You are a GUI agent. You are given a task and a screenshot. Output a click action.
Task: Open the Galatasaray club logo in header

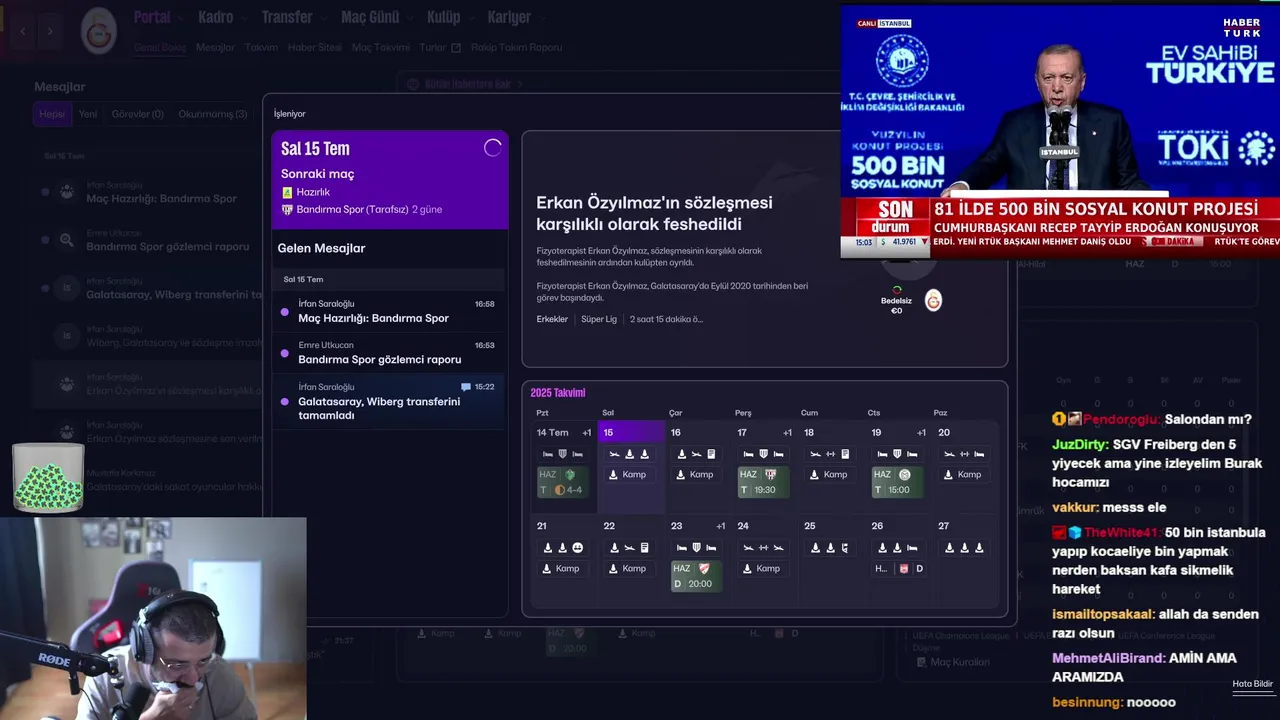(99, 30)
